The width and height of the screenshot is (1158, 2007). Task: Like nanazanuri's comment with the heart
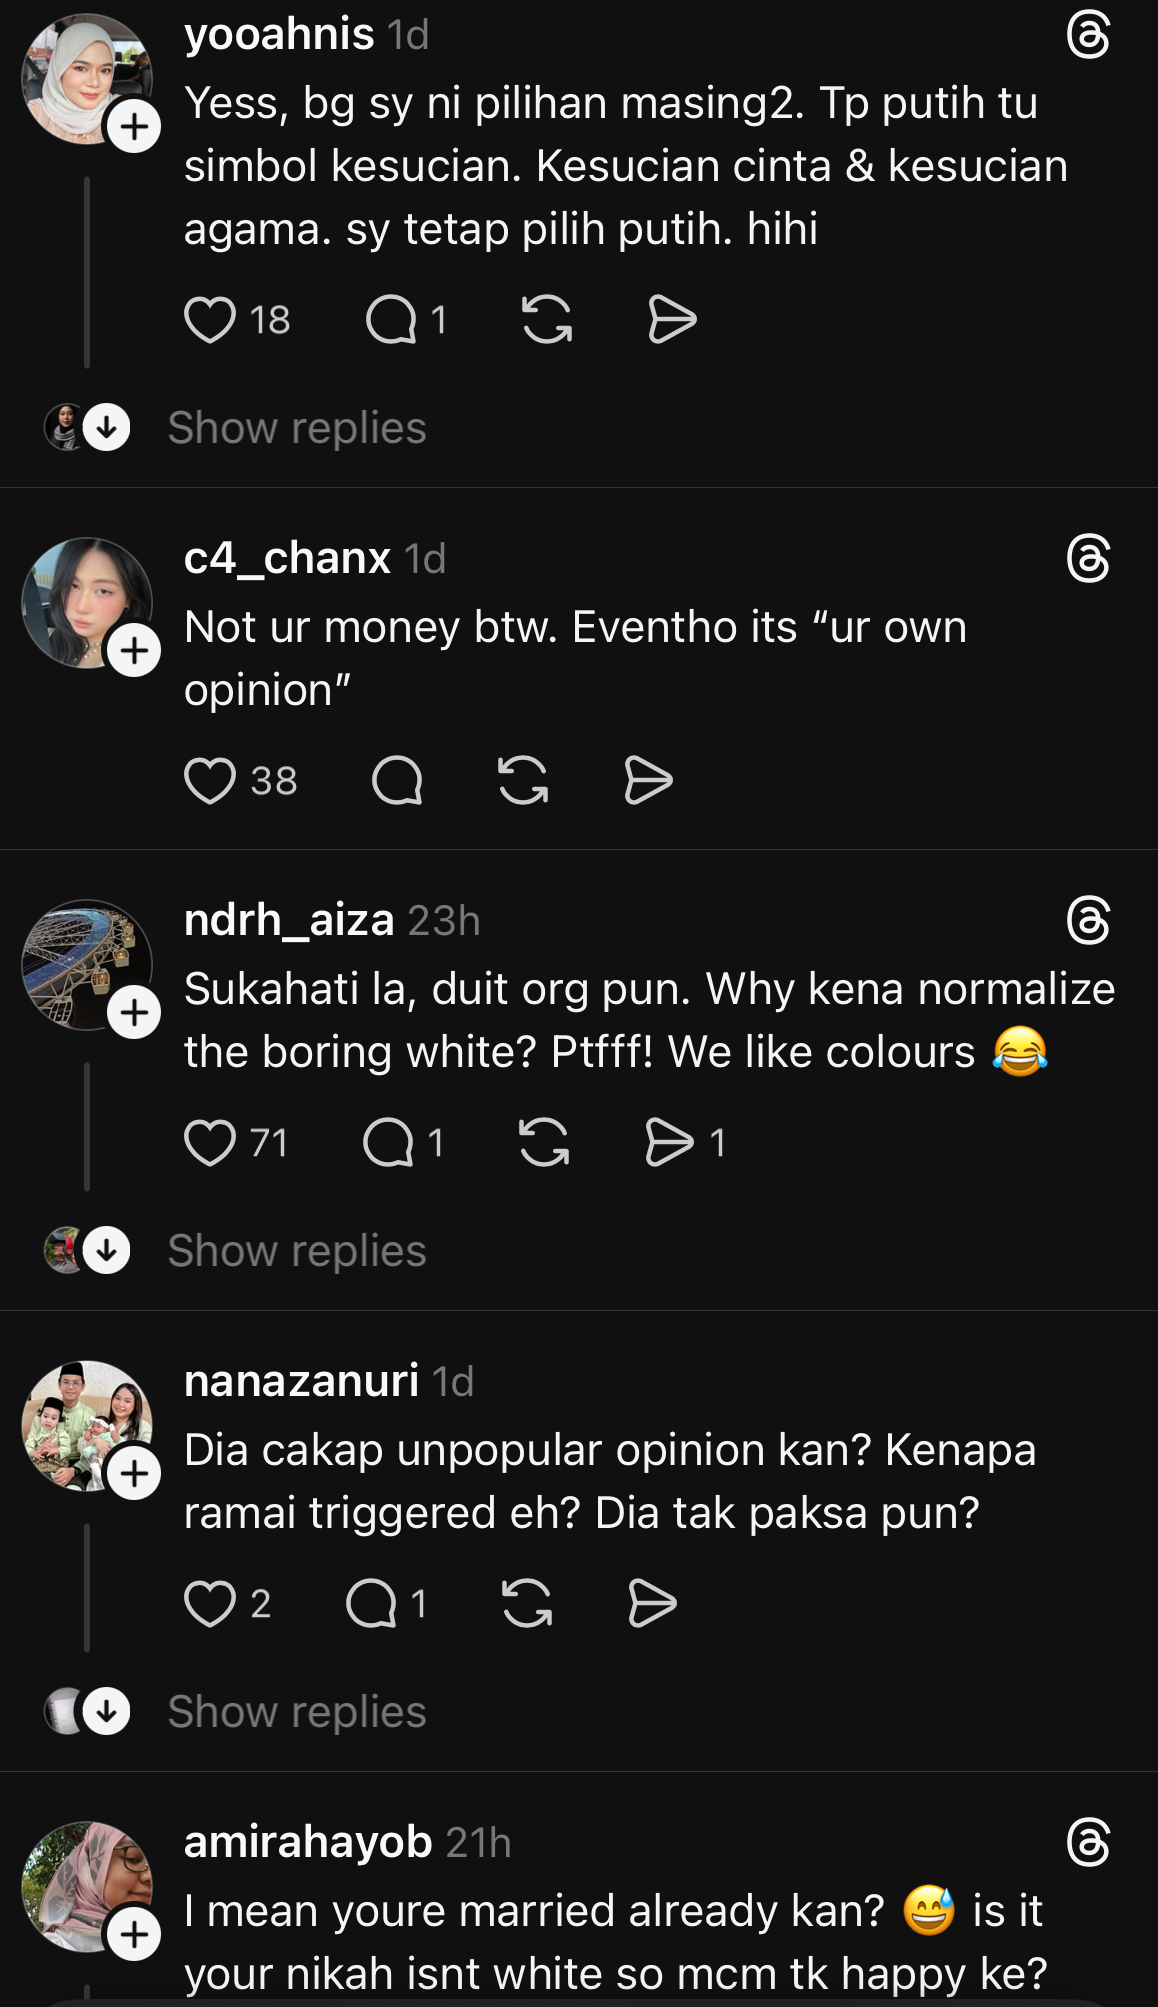pyautogui.click(x=210, y=1604)
